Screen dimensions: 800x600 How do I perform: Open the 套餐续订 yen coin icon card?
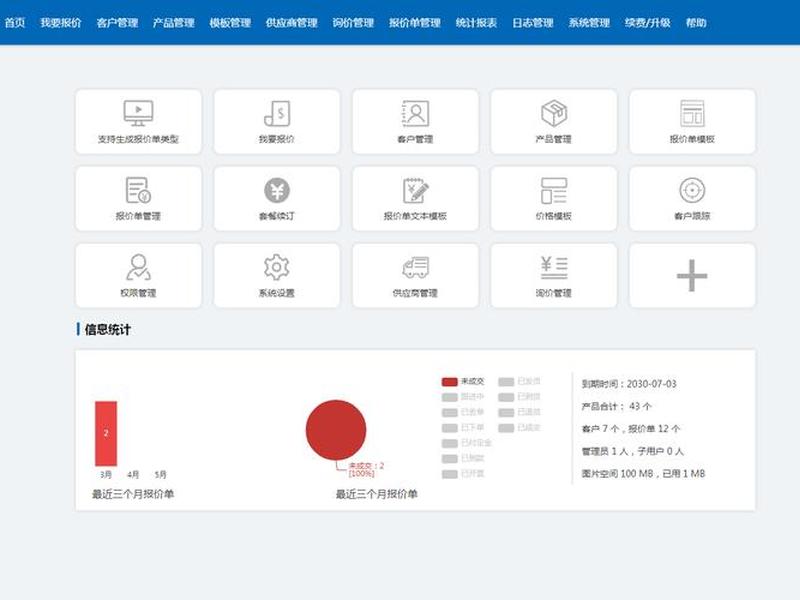(x=277, y=199)
